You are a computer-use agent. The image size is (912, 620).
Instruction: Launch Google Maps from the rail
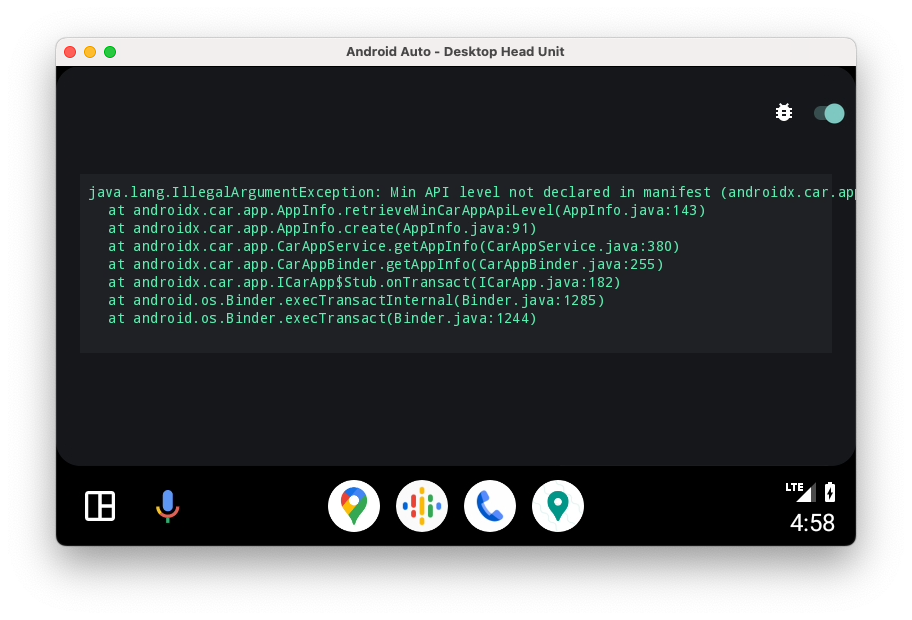click(354, 506)
